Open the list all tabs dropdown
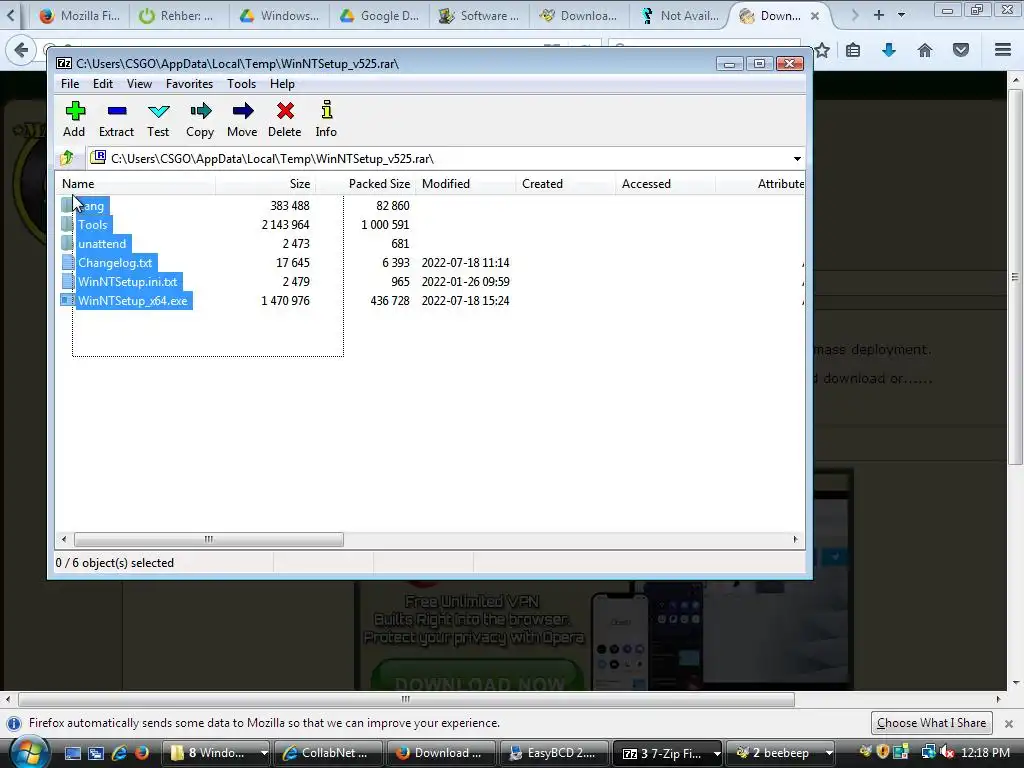 point(902,14)
